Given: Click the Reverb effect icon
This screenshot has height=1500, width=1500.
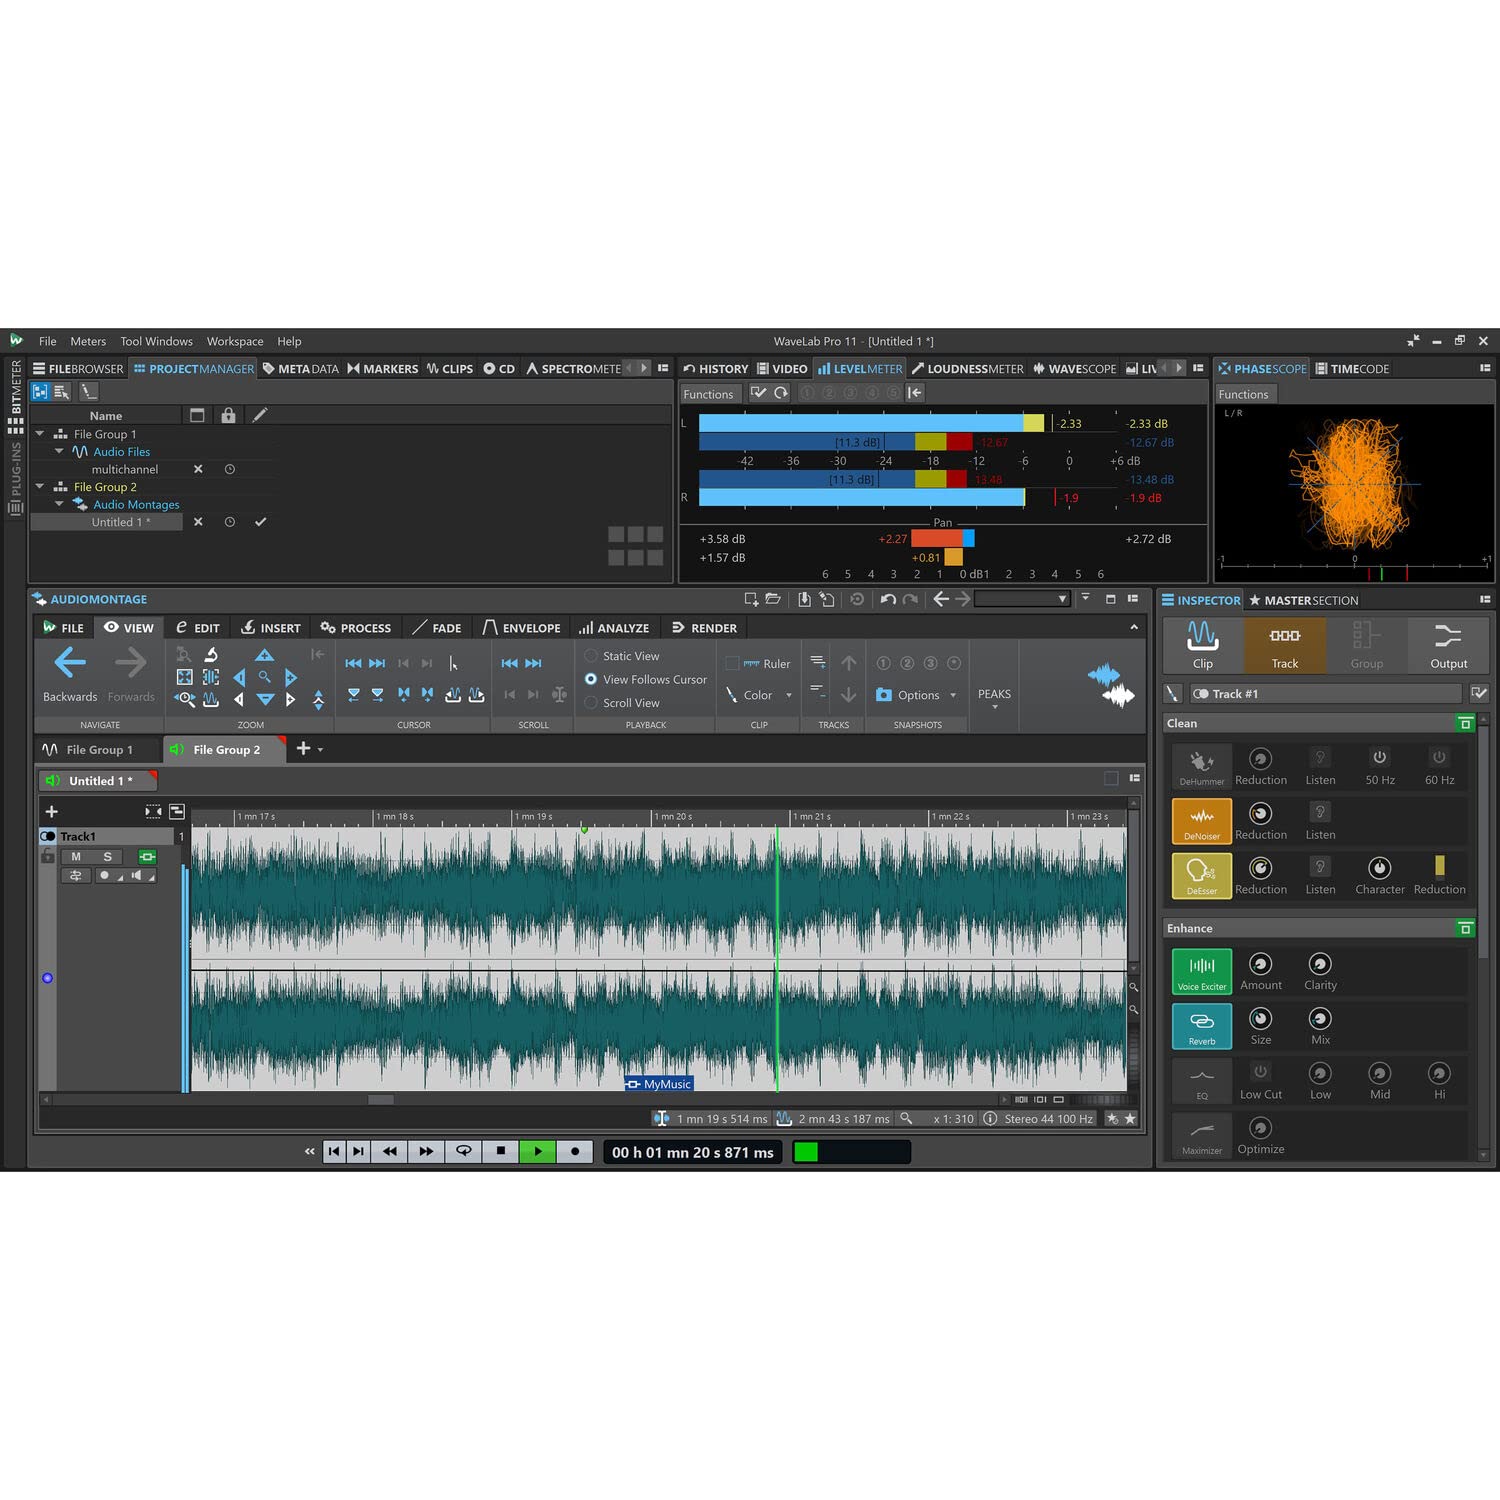Looking at the screenshot, I should coord(1201,1025).
